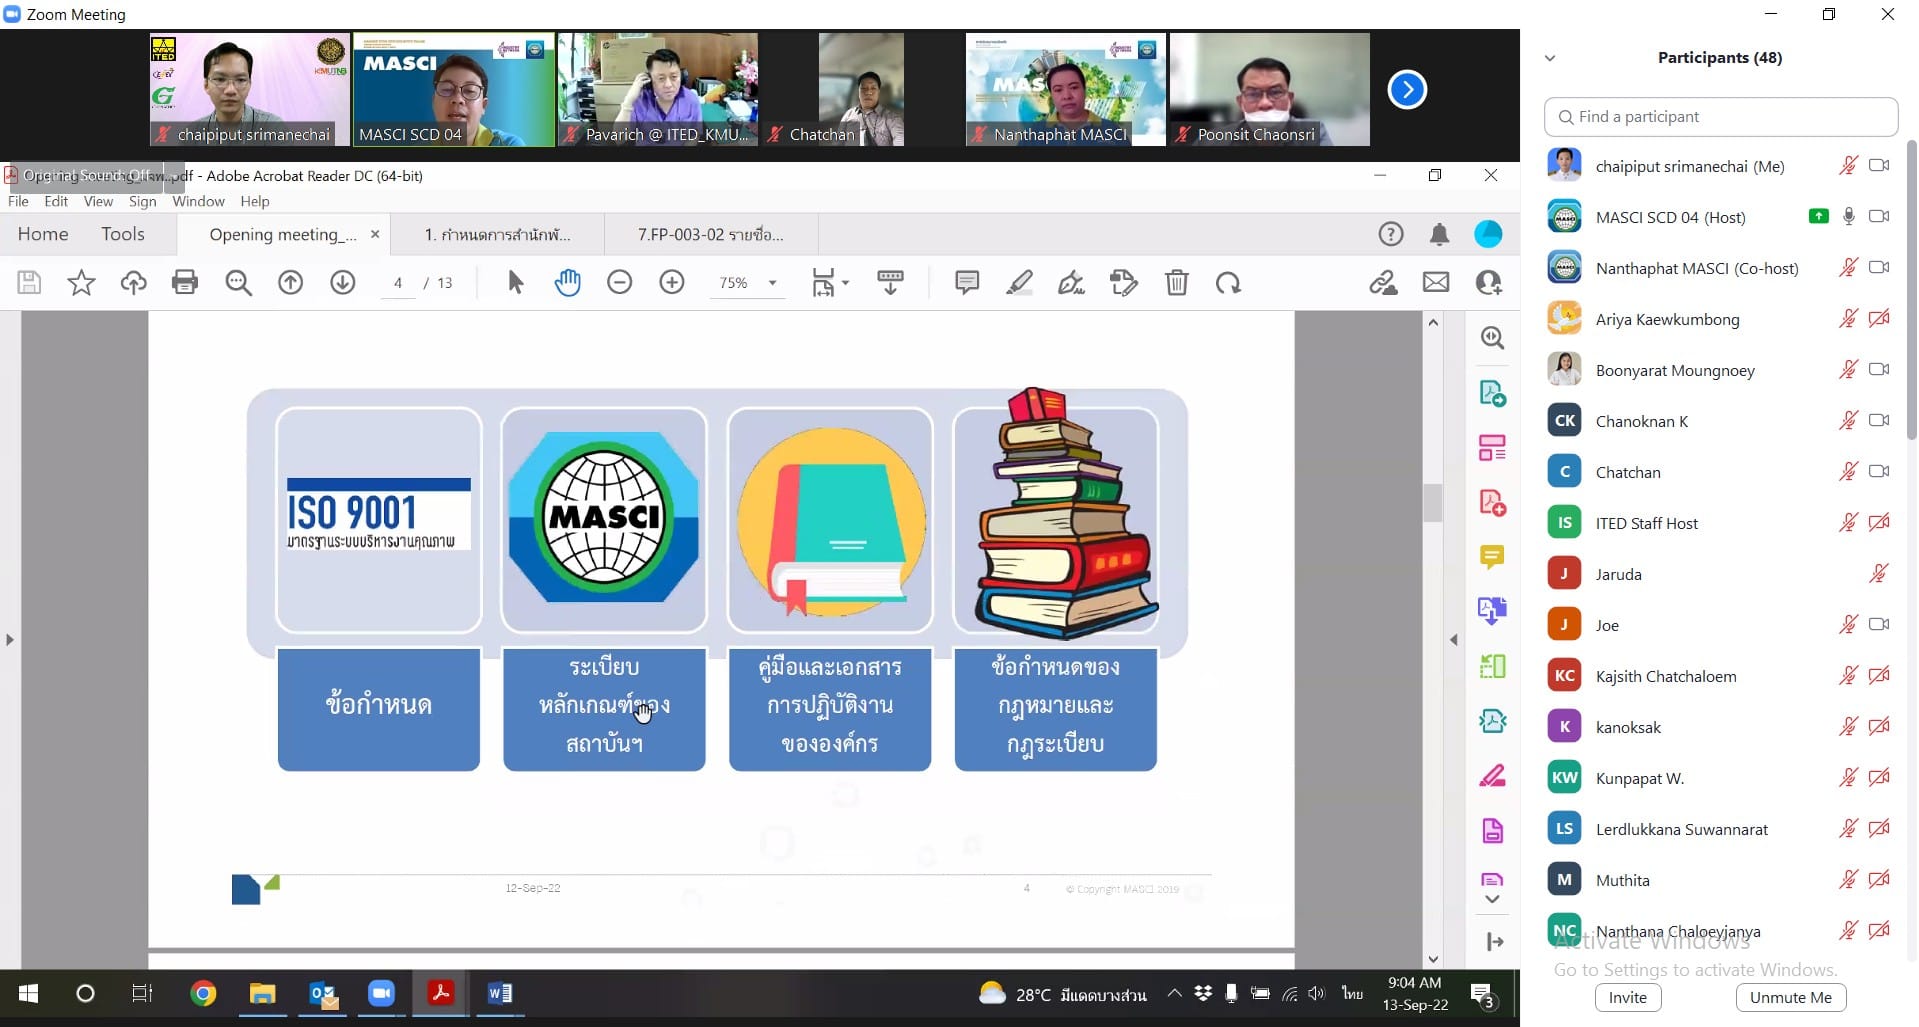
Task: Click the Unmute Me button
Action: tap(1791, 997)
